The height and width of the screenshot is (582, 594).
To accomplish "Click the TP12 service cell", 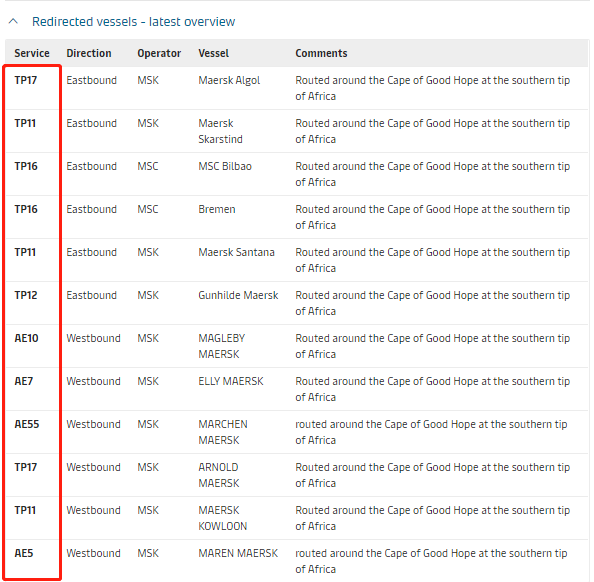I will pos(26,295).
